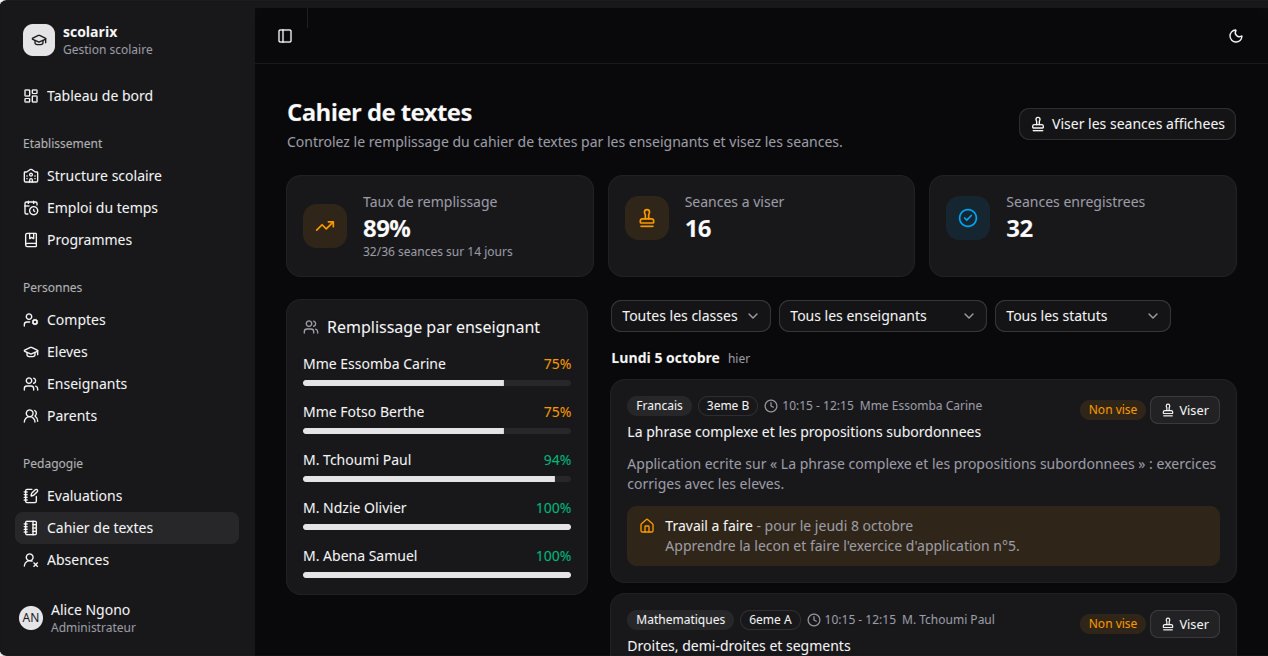Image resolution: width=1268 pixels, height=656 pixels.
Task: Click Droites, demi-droites et segments title
Action: pos(739,646)
